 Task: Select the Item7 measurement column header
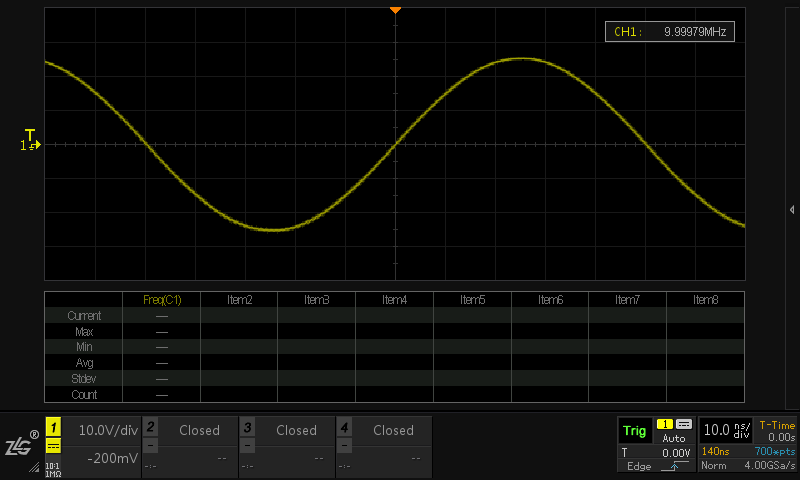[x=628, y=300]
